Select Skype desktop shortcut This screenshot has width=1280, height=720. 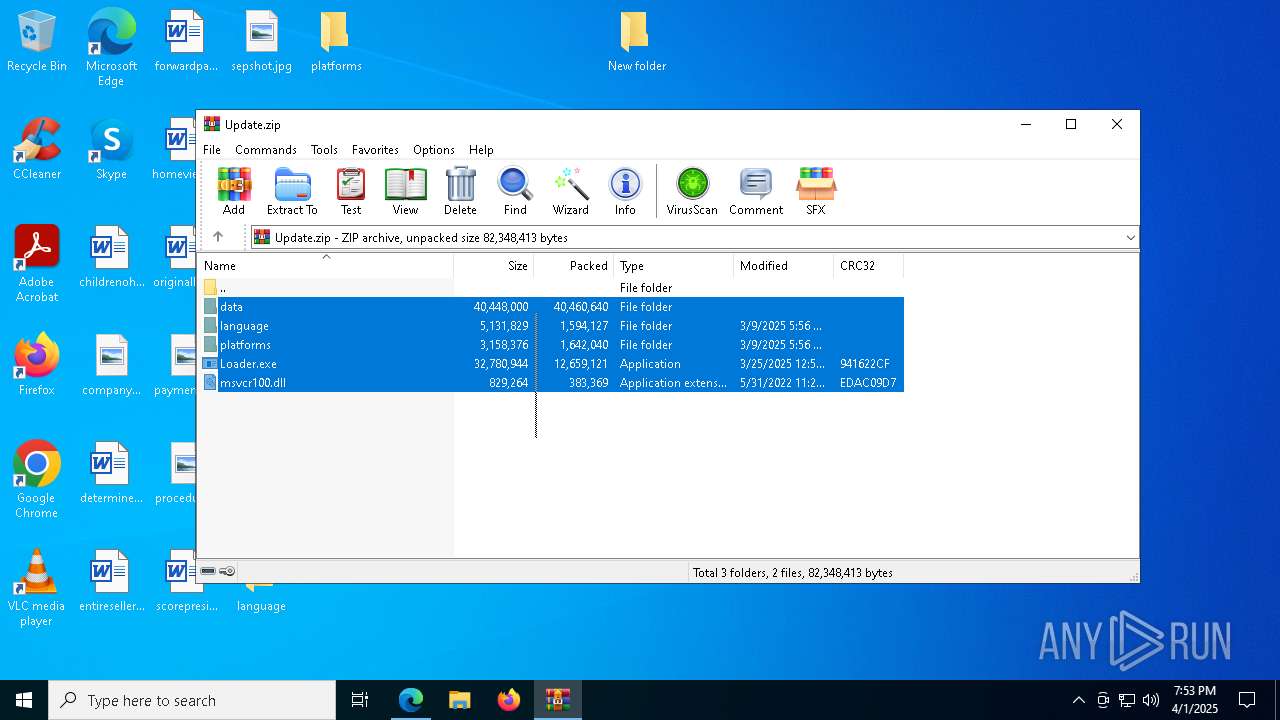point(111,150)
